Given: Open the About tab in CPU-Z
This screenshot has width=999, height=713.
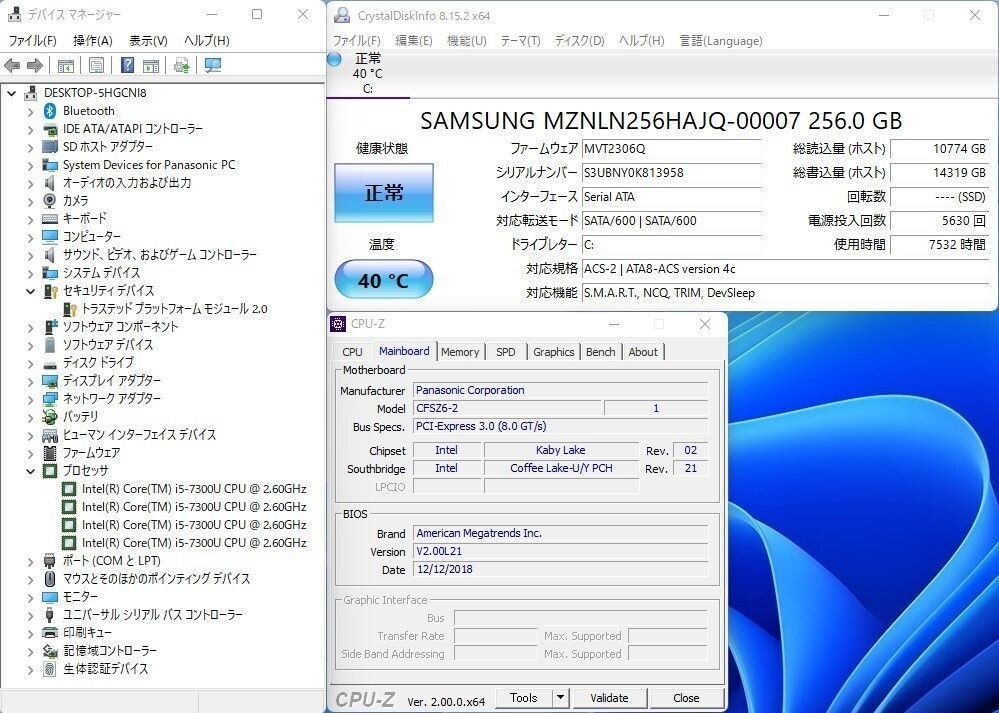Looking at the screenshot, I should (x=643, y=352).
